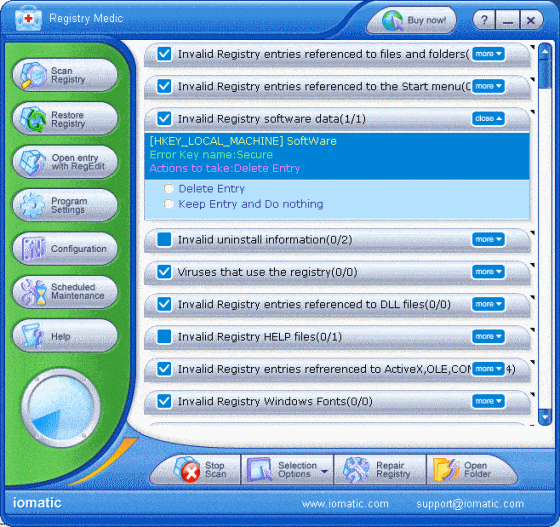Click 'Error Key name:Secure' text

pos(211,155)
